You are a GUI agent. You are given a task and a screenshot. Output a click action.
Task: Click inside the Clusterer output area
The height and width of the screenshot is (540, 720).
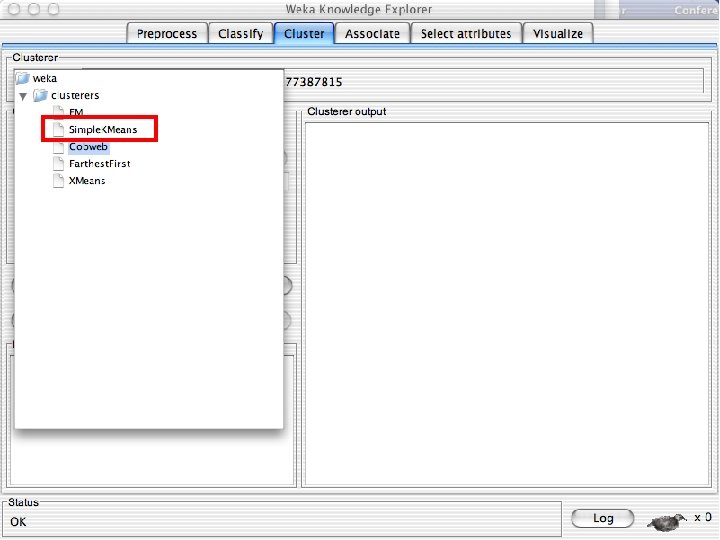coord(507,304)
